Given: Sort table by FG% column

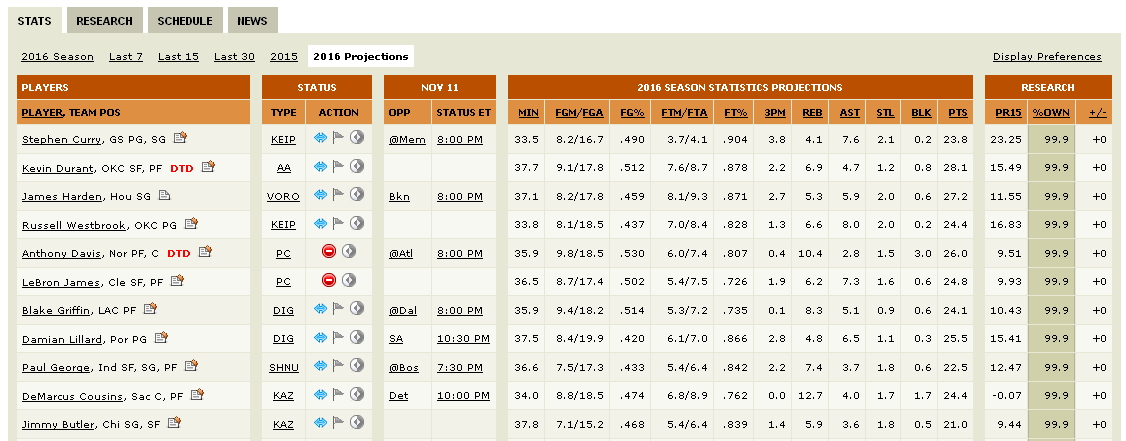Looking at the screenshot, I should [632, 112].
